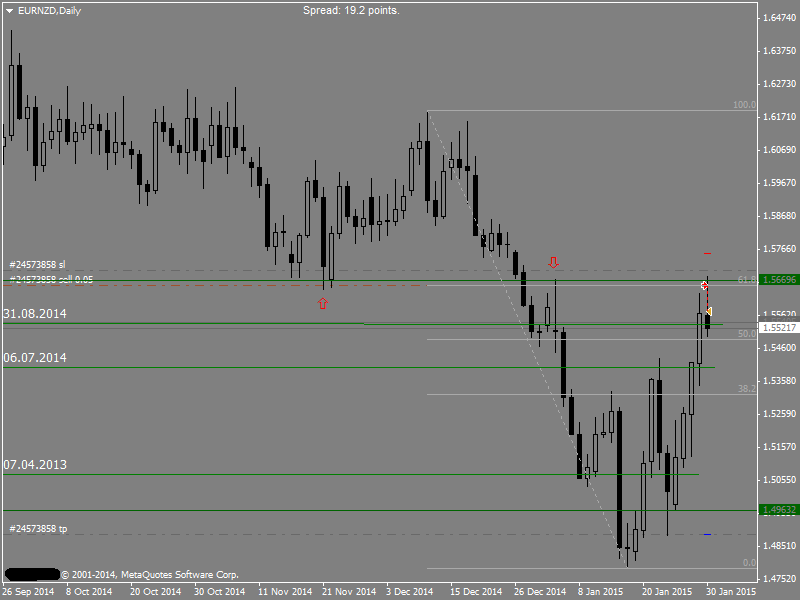Select the #24573858 sell 0.05 order label
This screenshot has width=800, height=600.
pyautogui.click(x=51, y=279)
